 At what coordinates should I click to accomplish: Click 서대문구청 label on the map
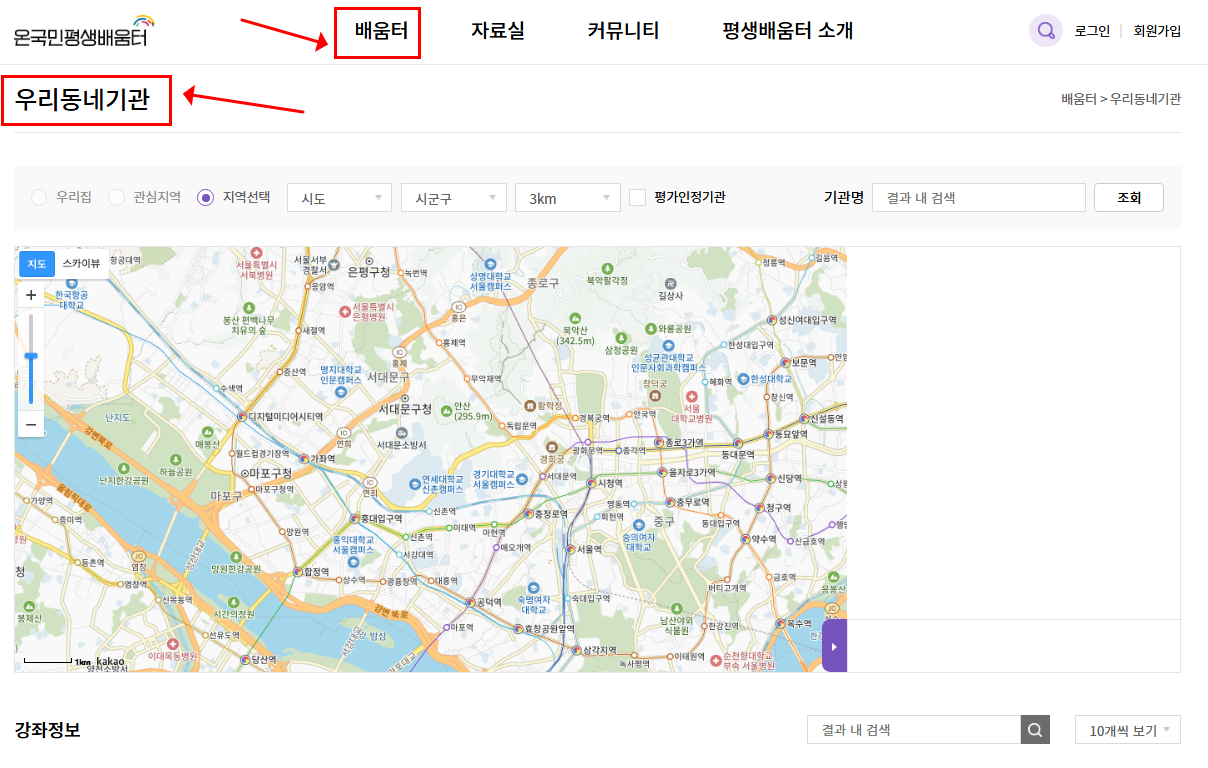(406, 409)
